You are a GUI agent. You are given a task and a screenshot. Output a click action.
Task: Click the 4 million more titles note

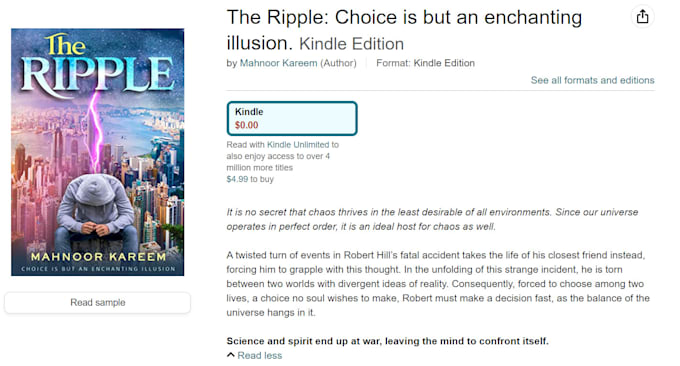pyautogui.click(x=282, y=156)
